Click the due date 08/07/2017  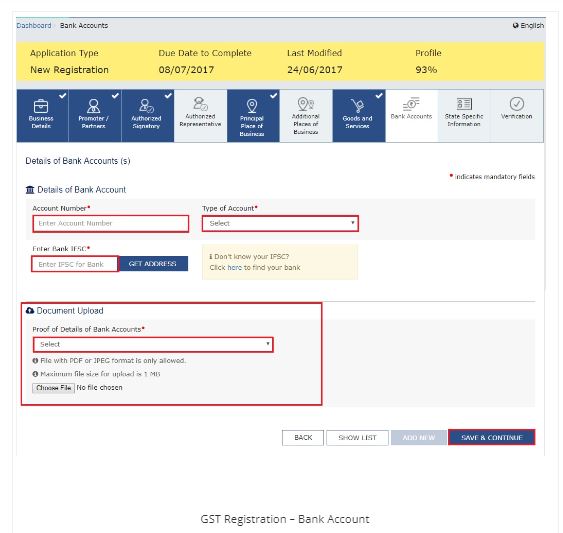[x=186, y=70]
